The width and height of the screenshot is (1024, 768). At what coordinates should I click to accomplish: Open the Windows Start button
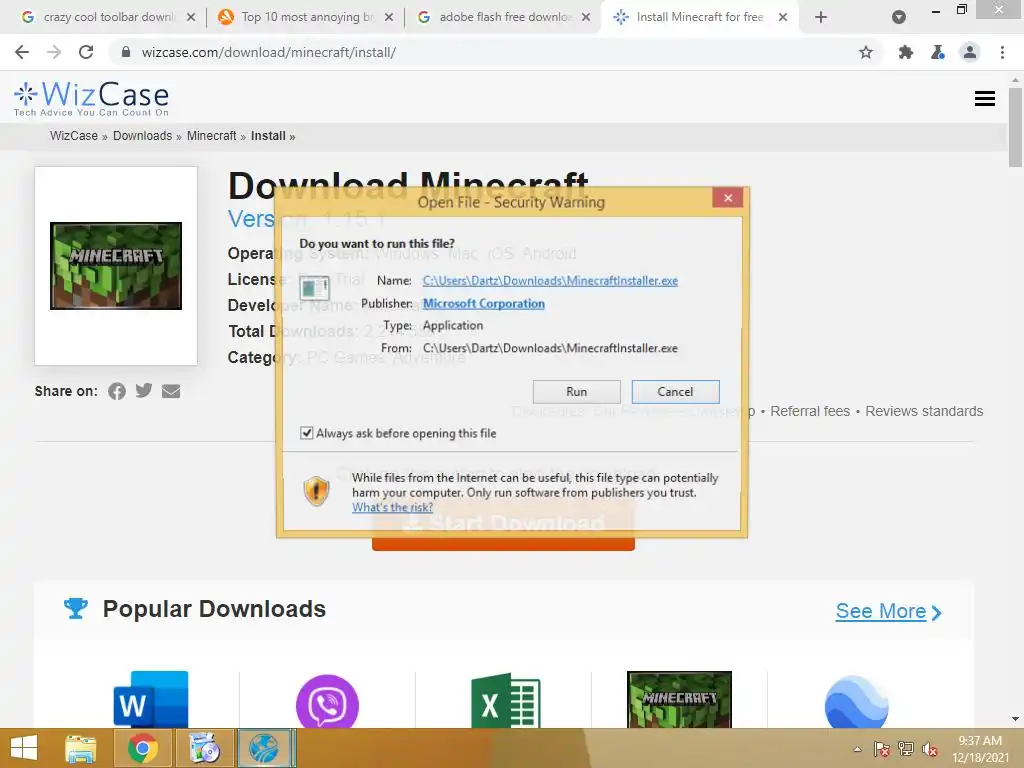click(24, 748)
